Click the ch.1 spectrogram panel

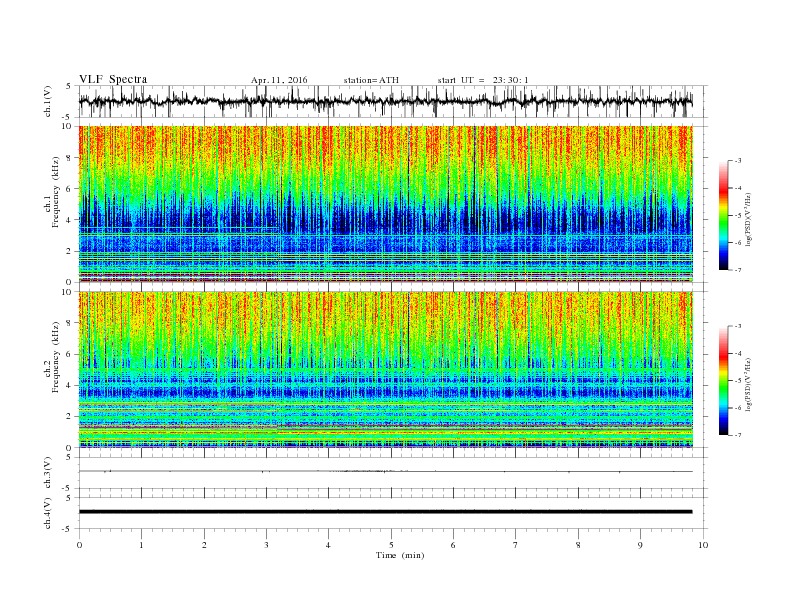click(x=385, y=204)
